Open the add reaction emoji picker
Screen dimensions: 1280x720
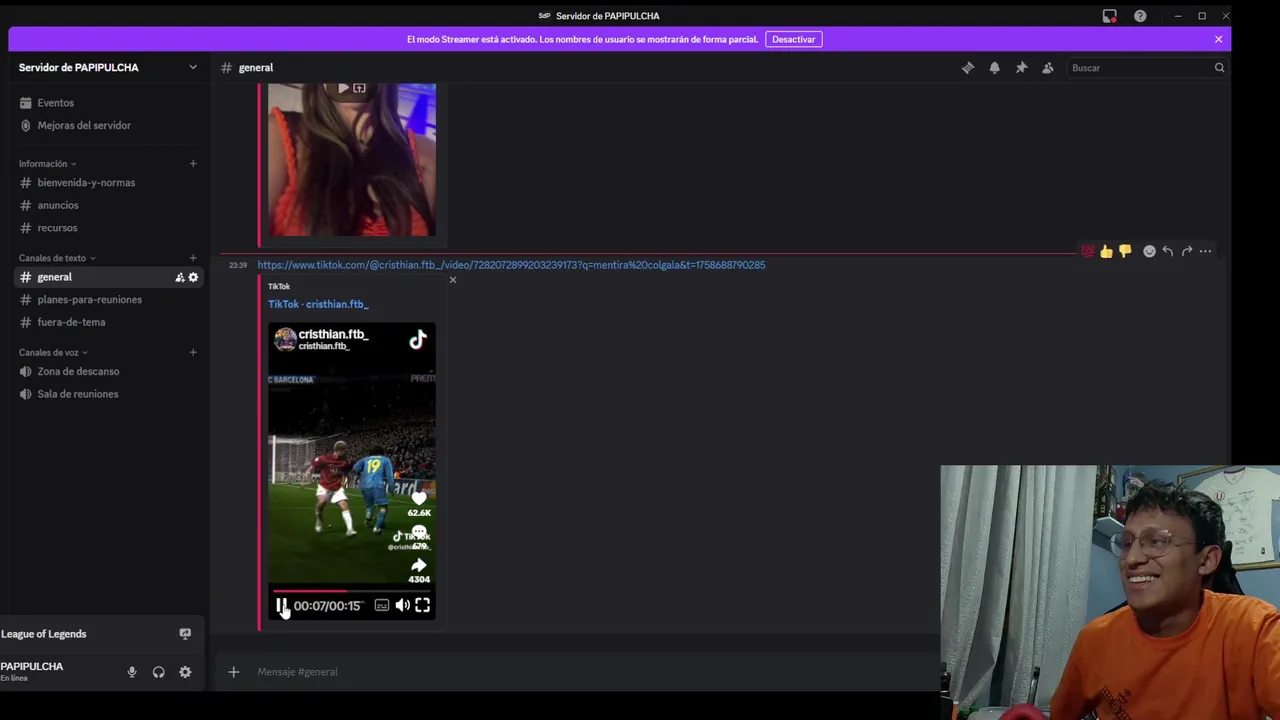click(1149, 252)
